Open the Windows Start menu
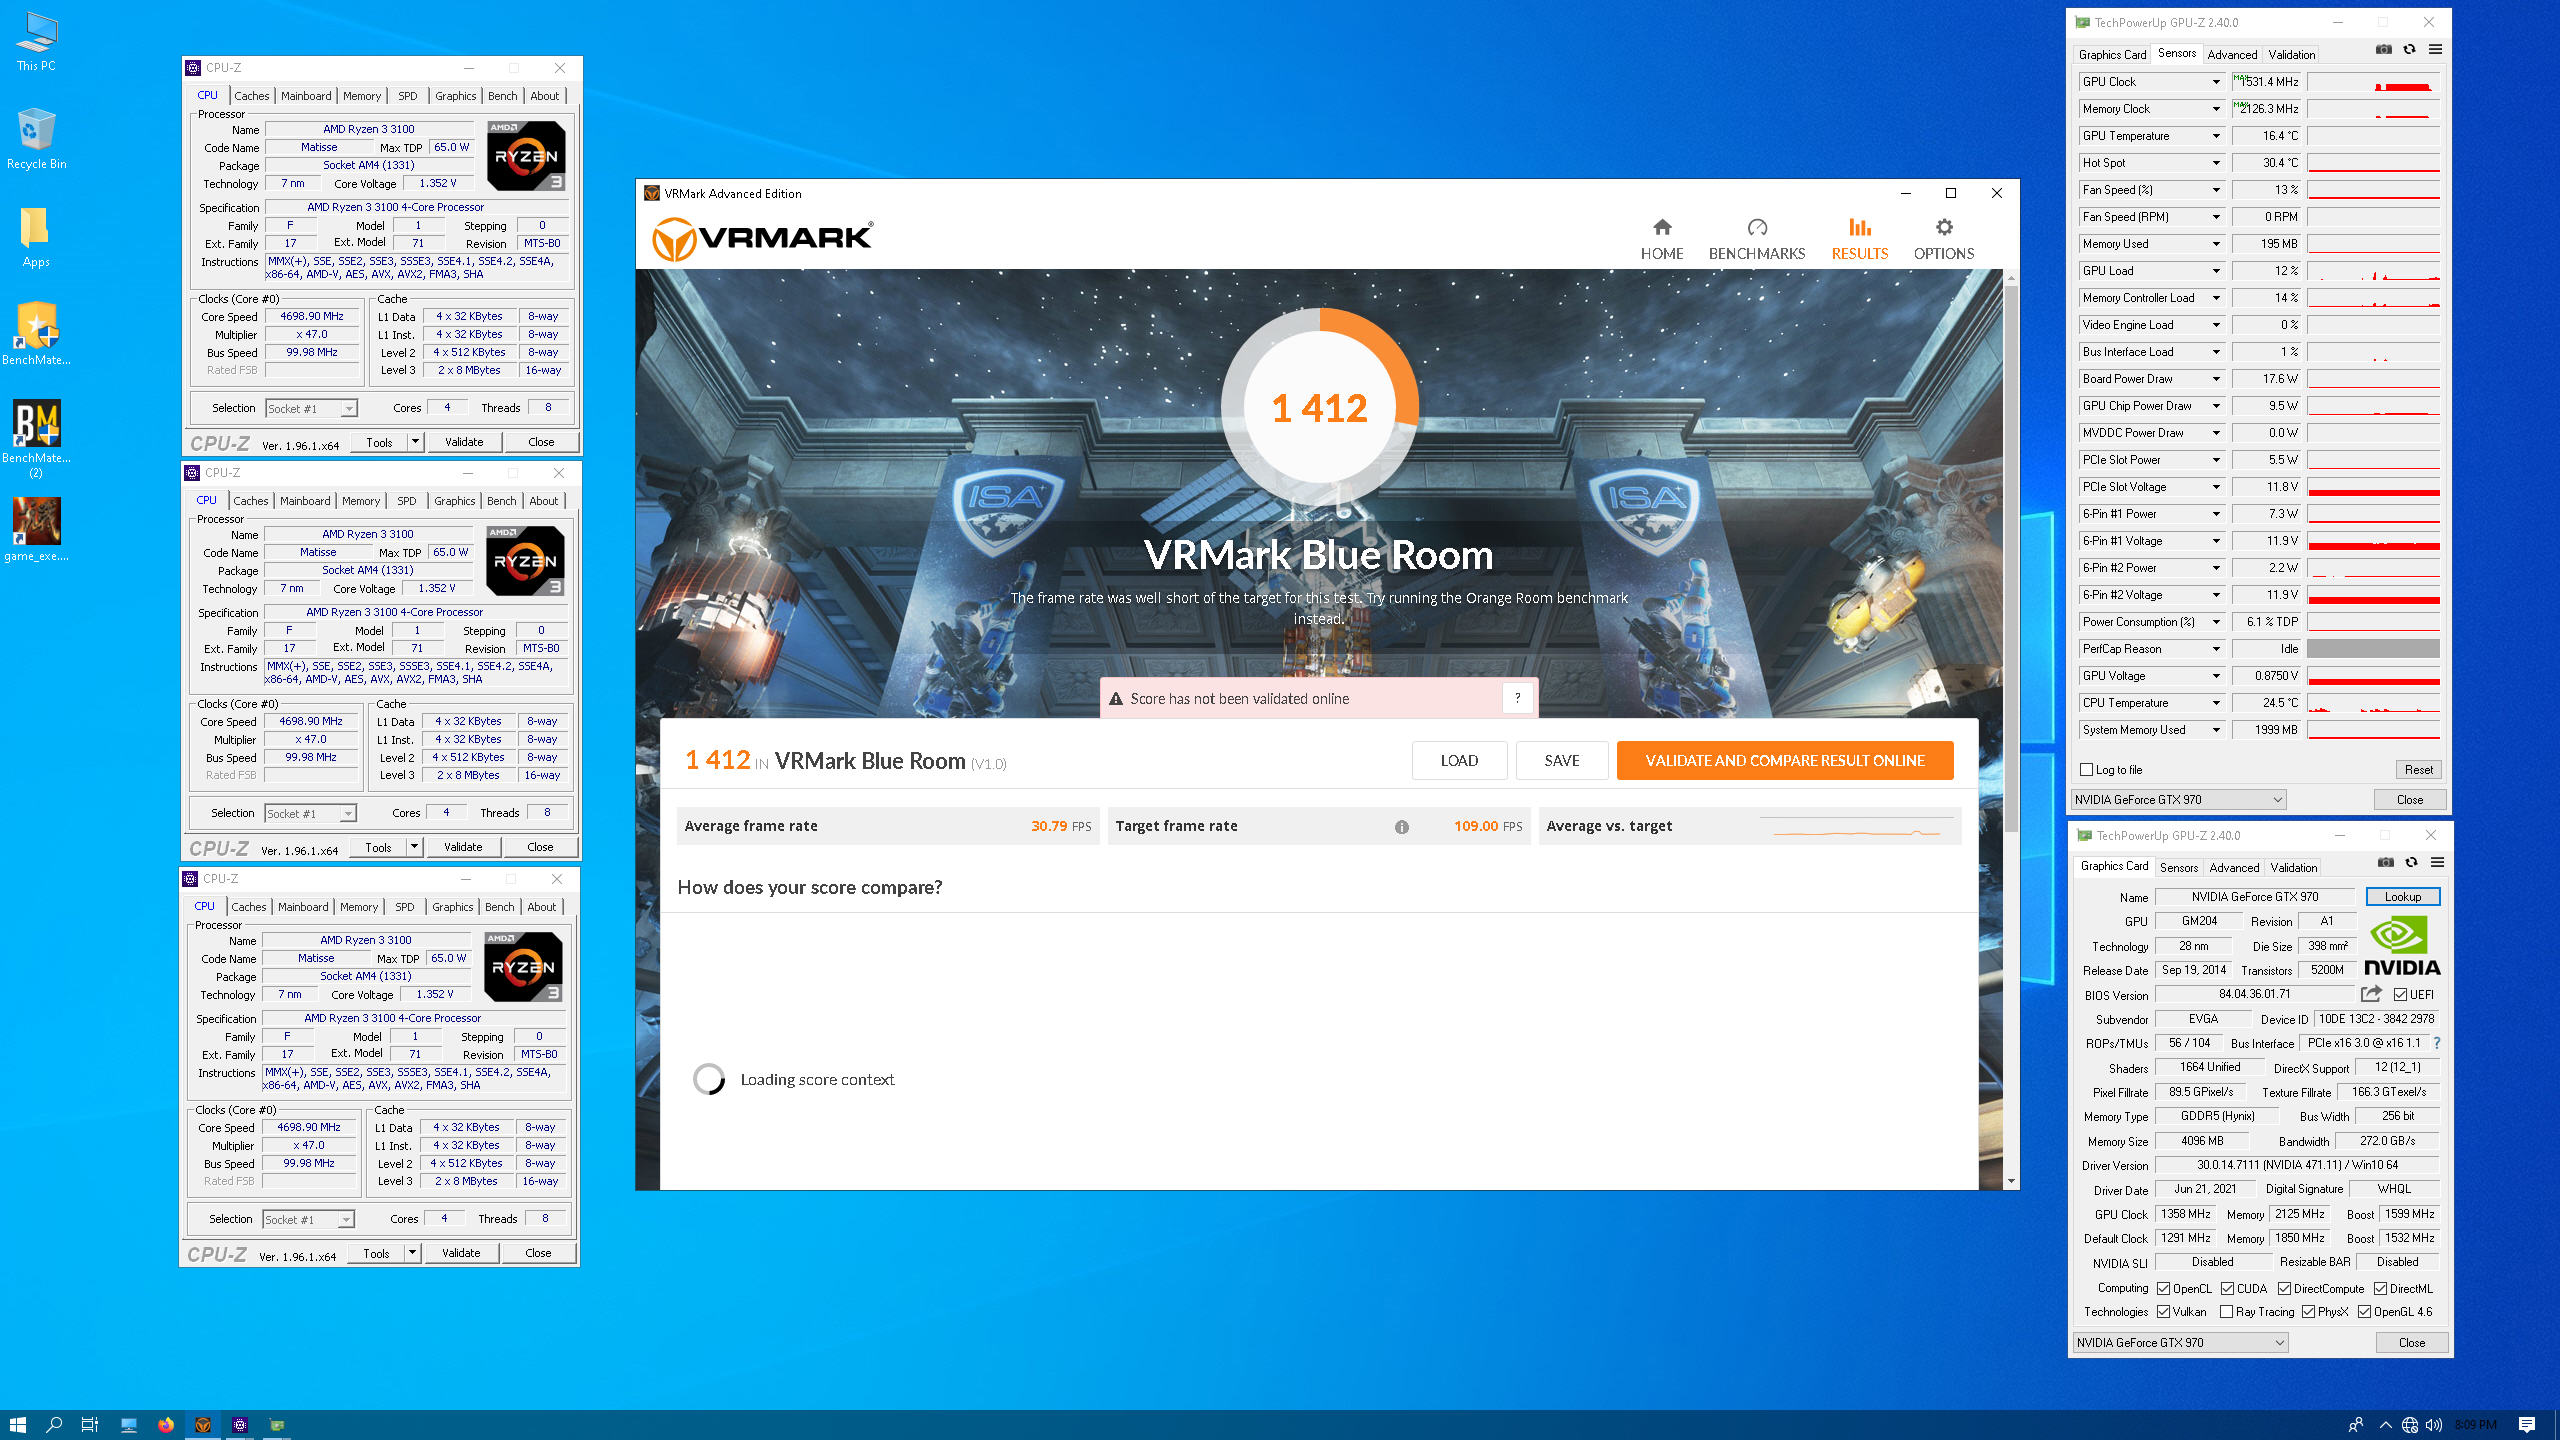 (x=17, y=1424)
